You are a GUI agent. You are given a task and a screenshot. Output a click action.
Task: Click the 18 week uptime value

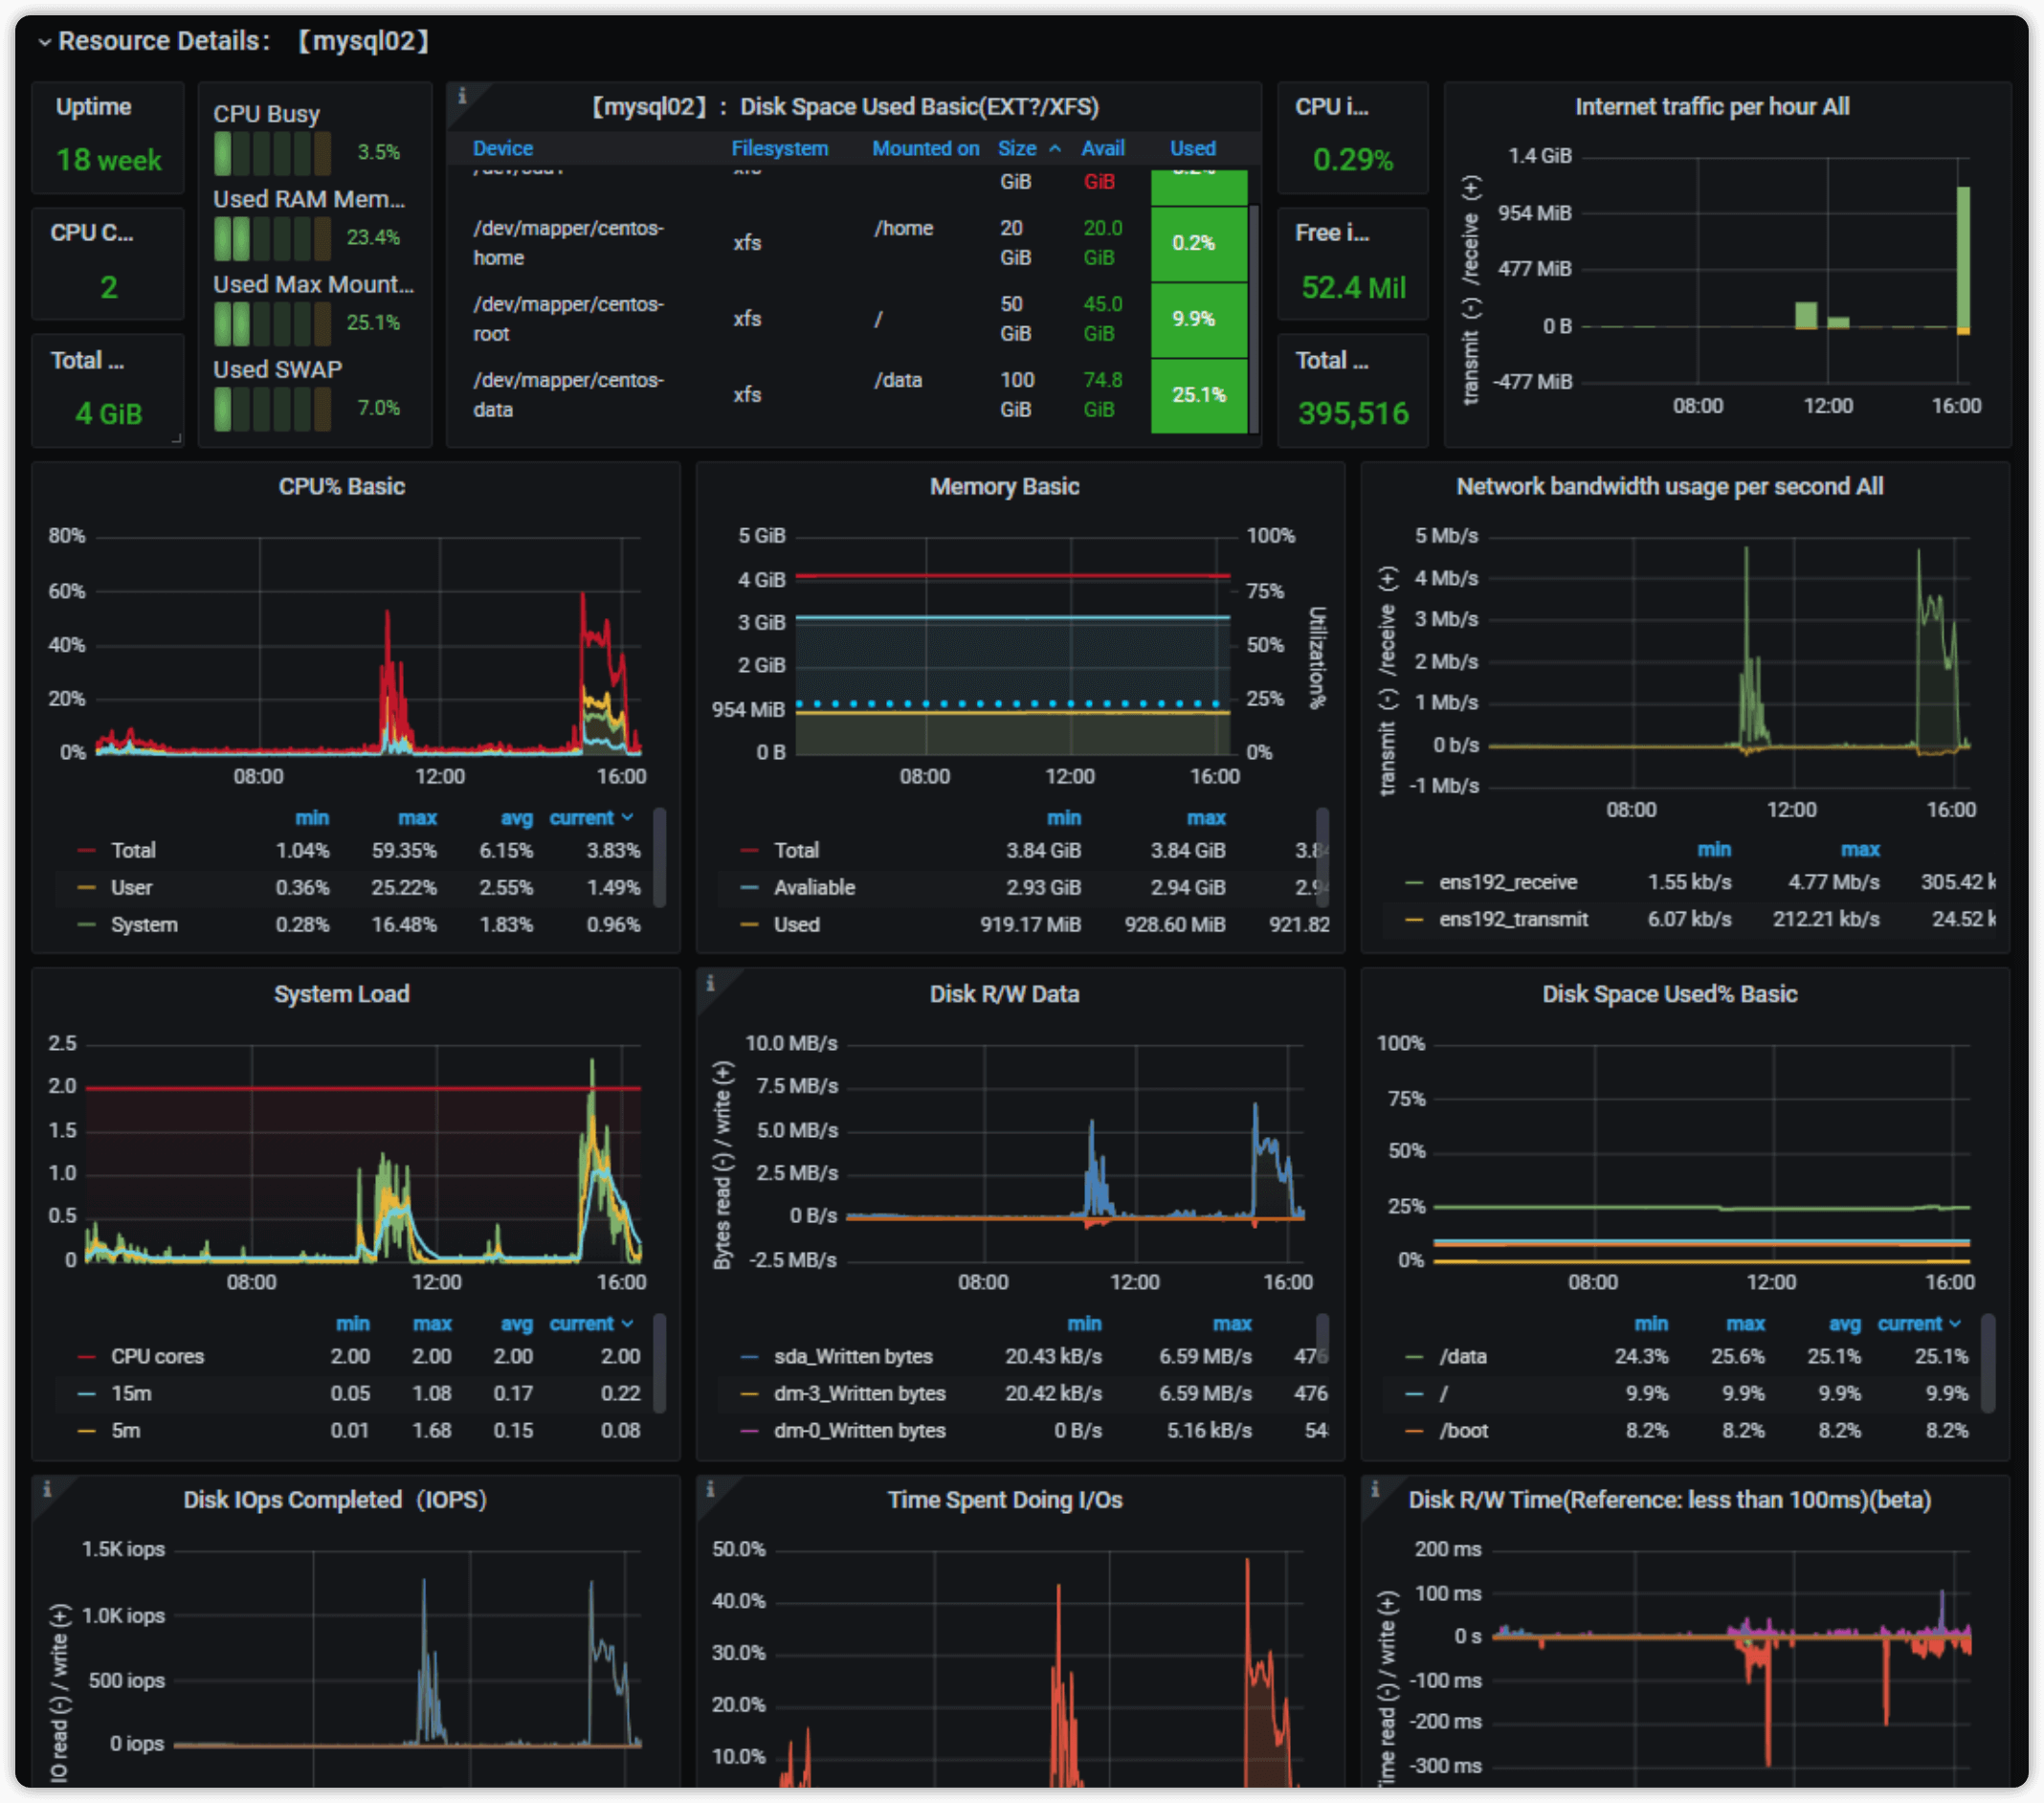108,160
